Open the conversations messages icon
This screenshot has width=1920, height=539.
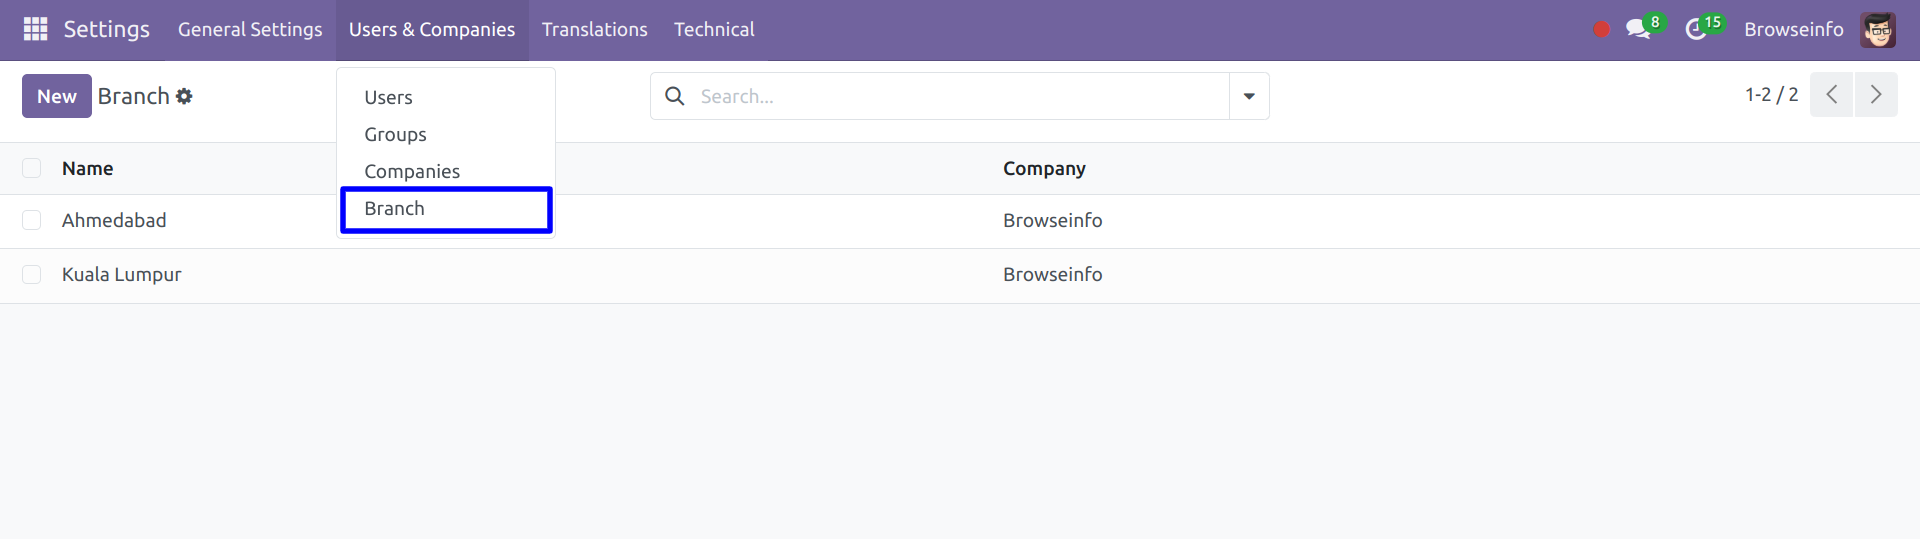(1637, 29)
